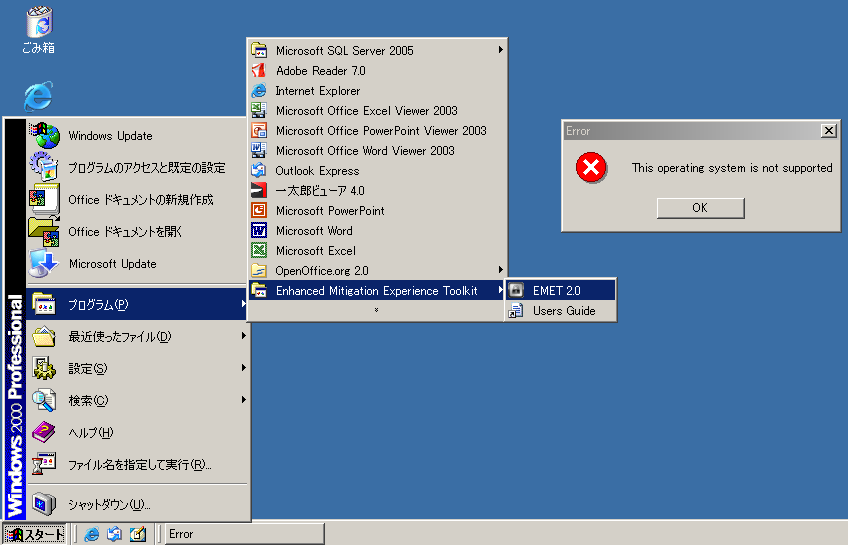The height and width of the screenshot is (545, 848).
Task: Expand the Microsoft SQL Server 2005 submenu arrow
Action: [501, 50]
